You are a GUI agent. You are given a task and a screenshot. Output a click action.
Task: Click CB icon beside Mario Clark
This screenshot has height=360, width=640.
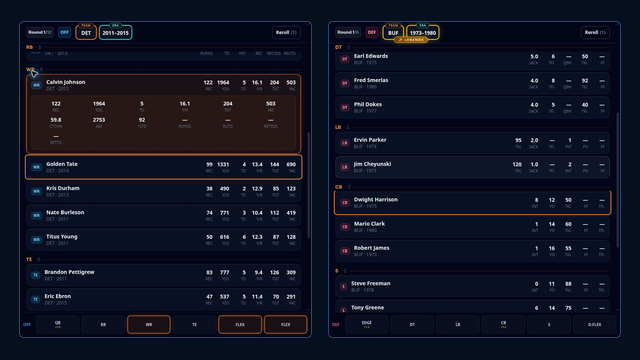[344, 227]
